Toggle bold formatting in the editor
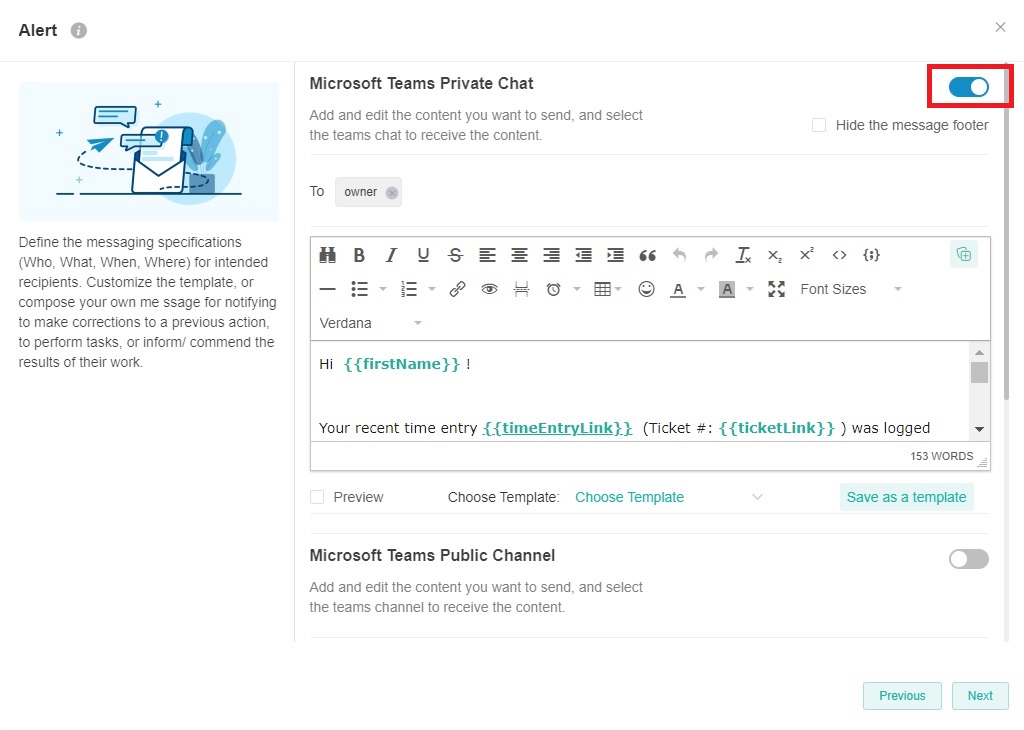Screen dimensions: 1024x730 click(359, 255)
